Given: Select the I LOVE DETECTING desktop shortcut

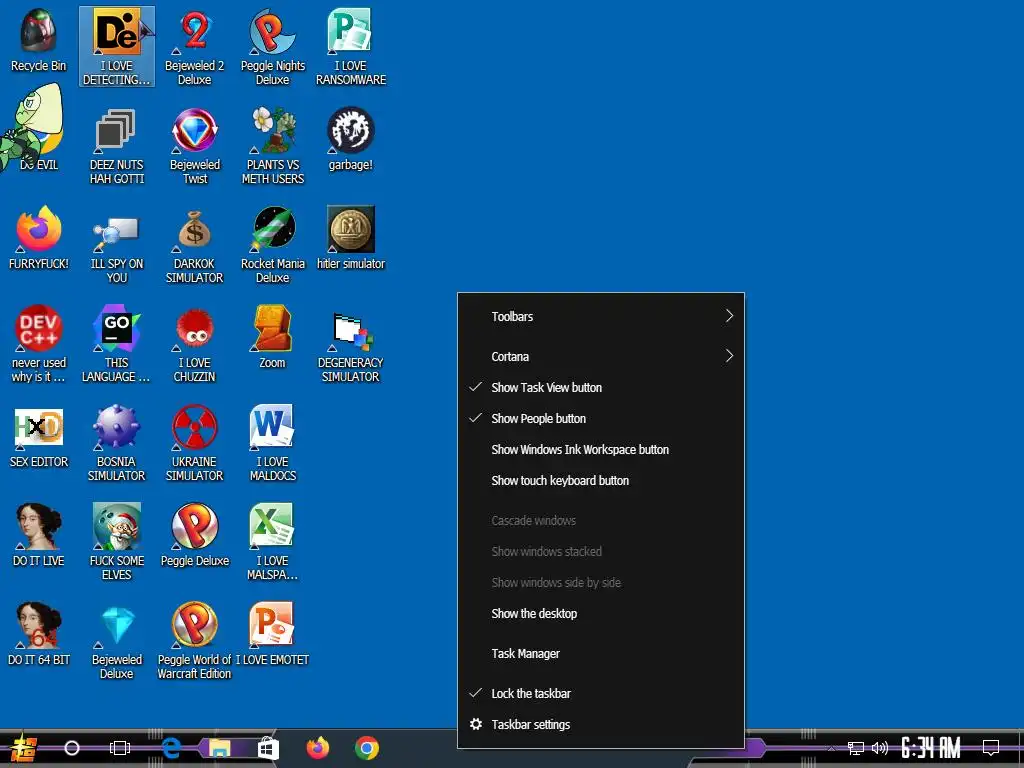Looking at the screenshot, I should pyautogui.click(x=116, y=47).
